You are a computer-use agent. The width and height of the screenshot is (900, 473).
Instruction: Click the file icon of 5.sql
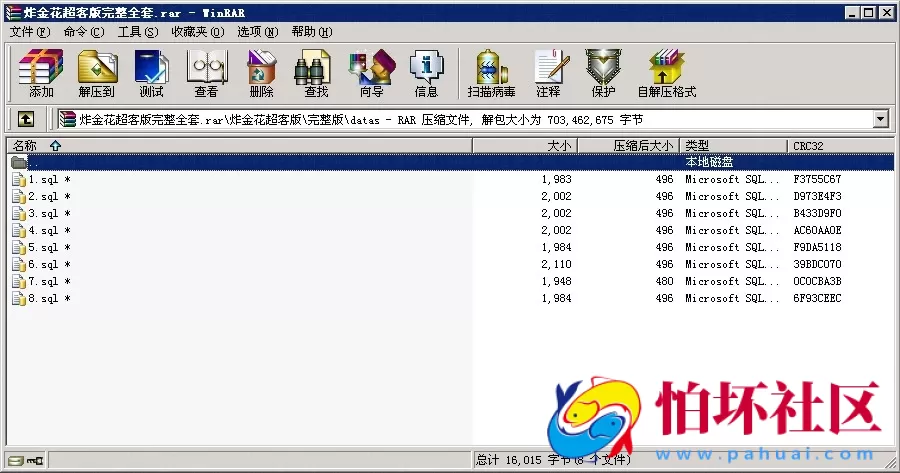coord(19,247)
